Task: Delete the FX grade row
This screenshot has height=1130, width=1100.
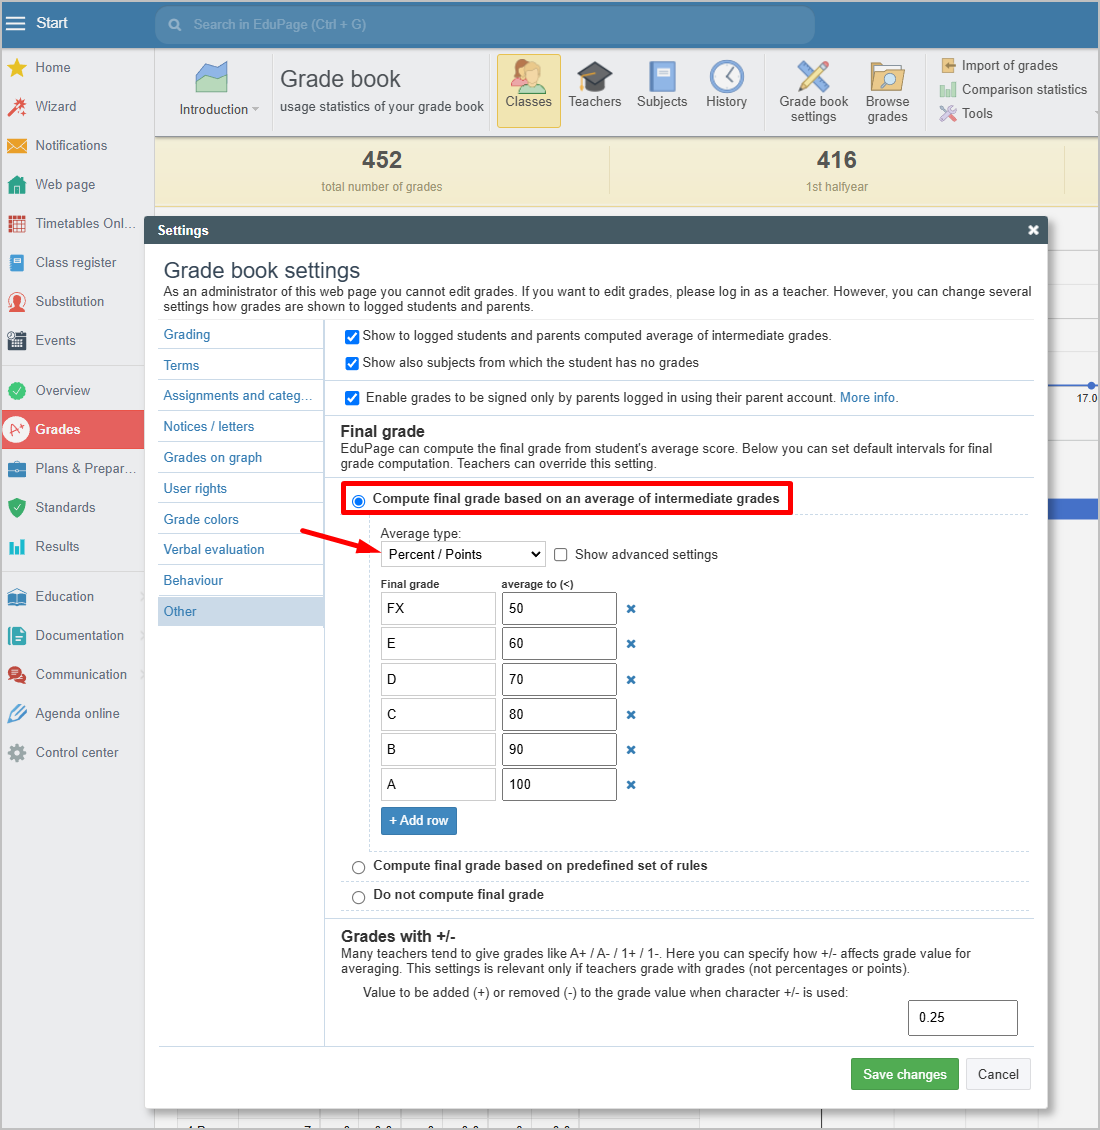Action: tap(631, 609)
